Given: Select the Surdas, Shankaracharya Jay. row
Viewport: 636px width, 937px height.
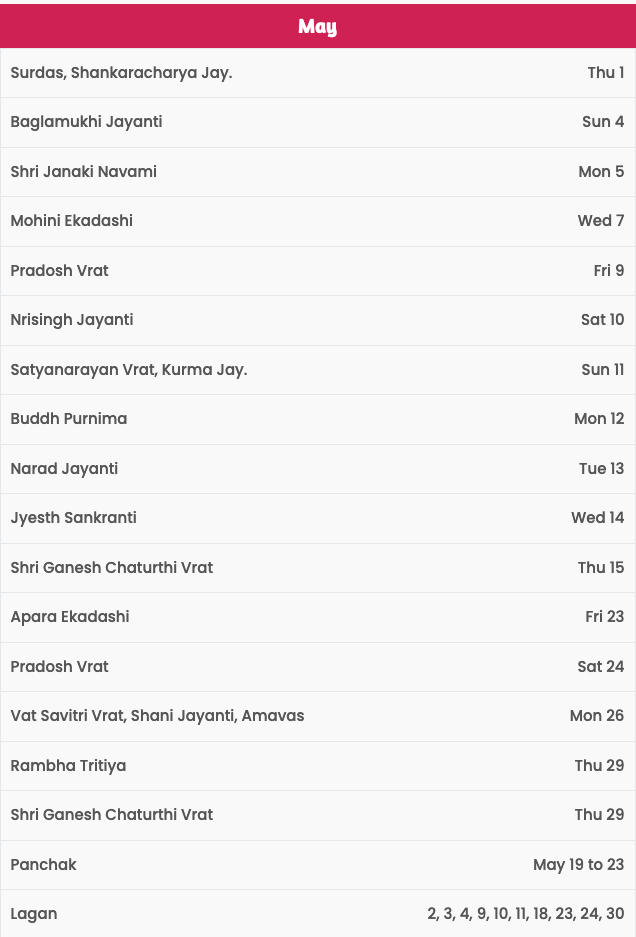Looking at the screenshot, I should (317, 73).
